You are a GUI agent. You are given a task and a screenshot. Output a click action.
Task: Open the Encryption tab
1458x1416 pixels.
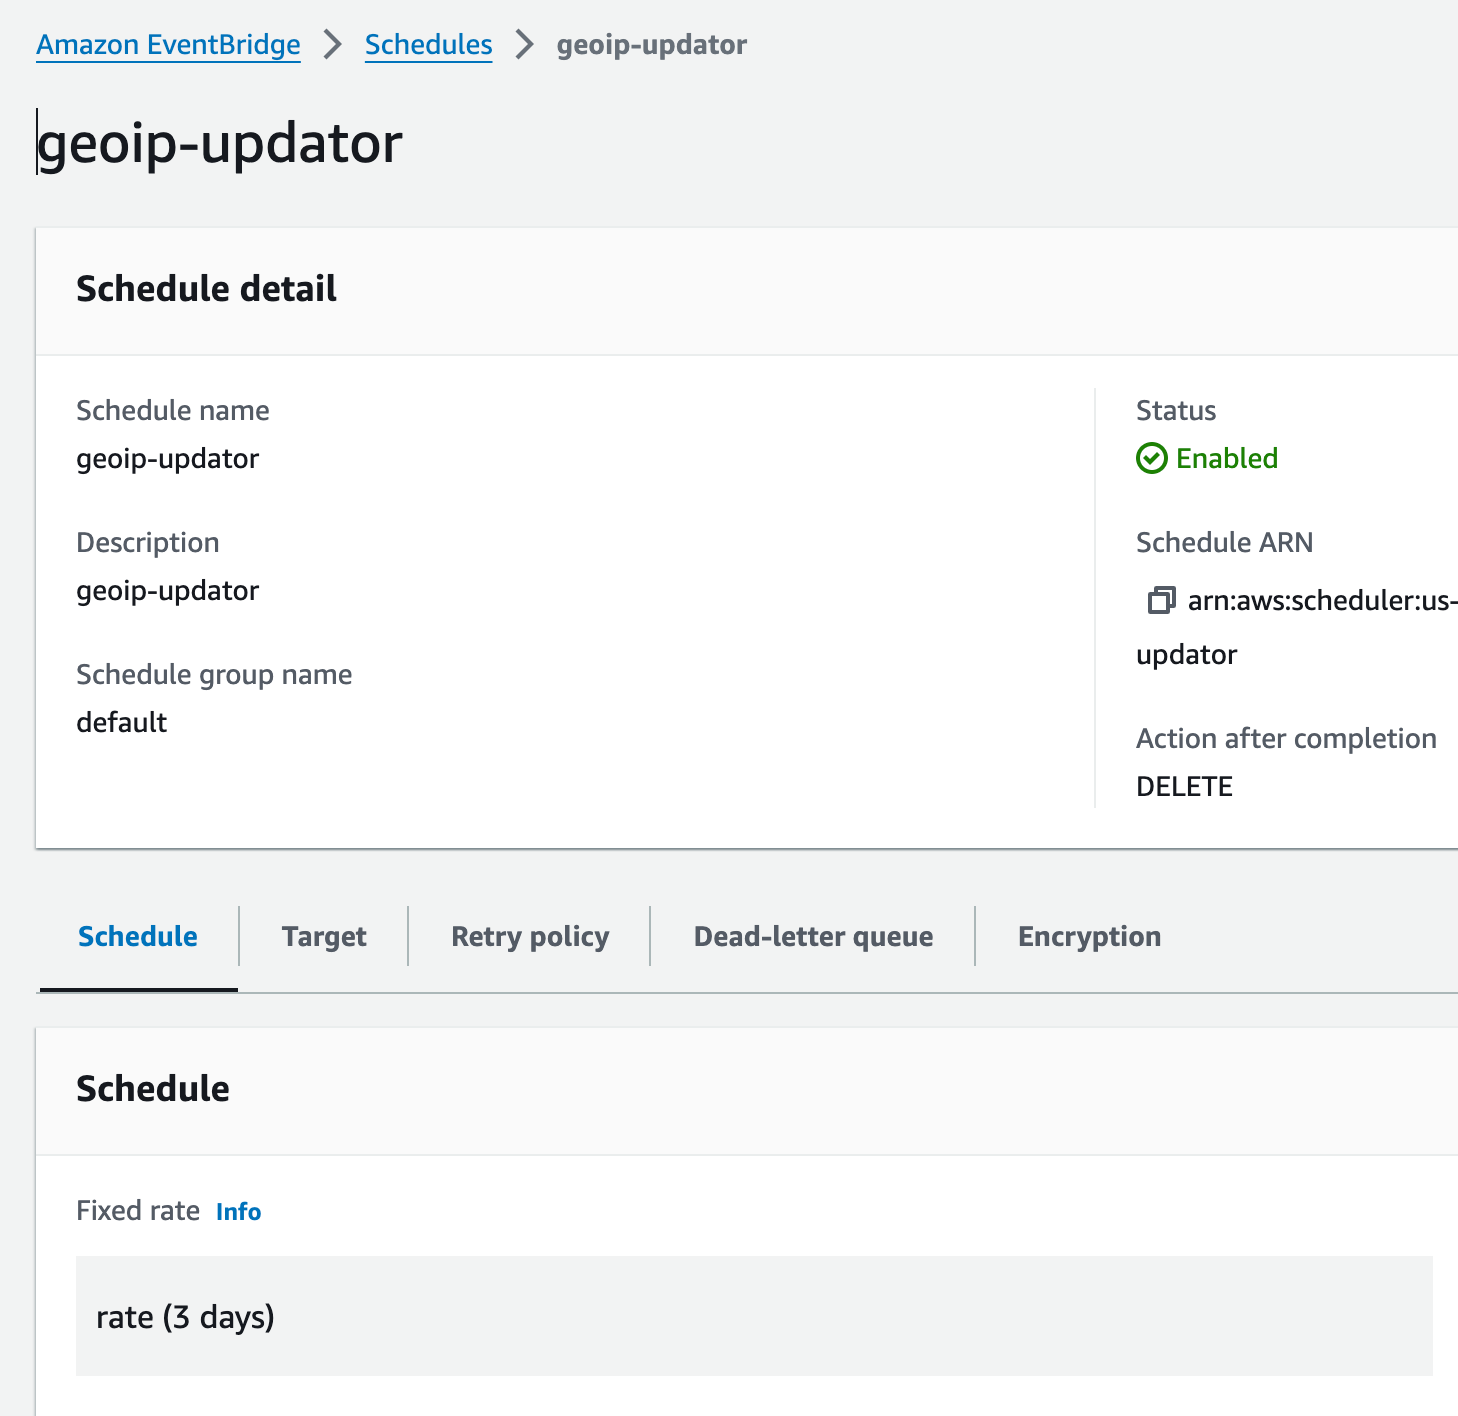coord(1089,936)
